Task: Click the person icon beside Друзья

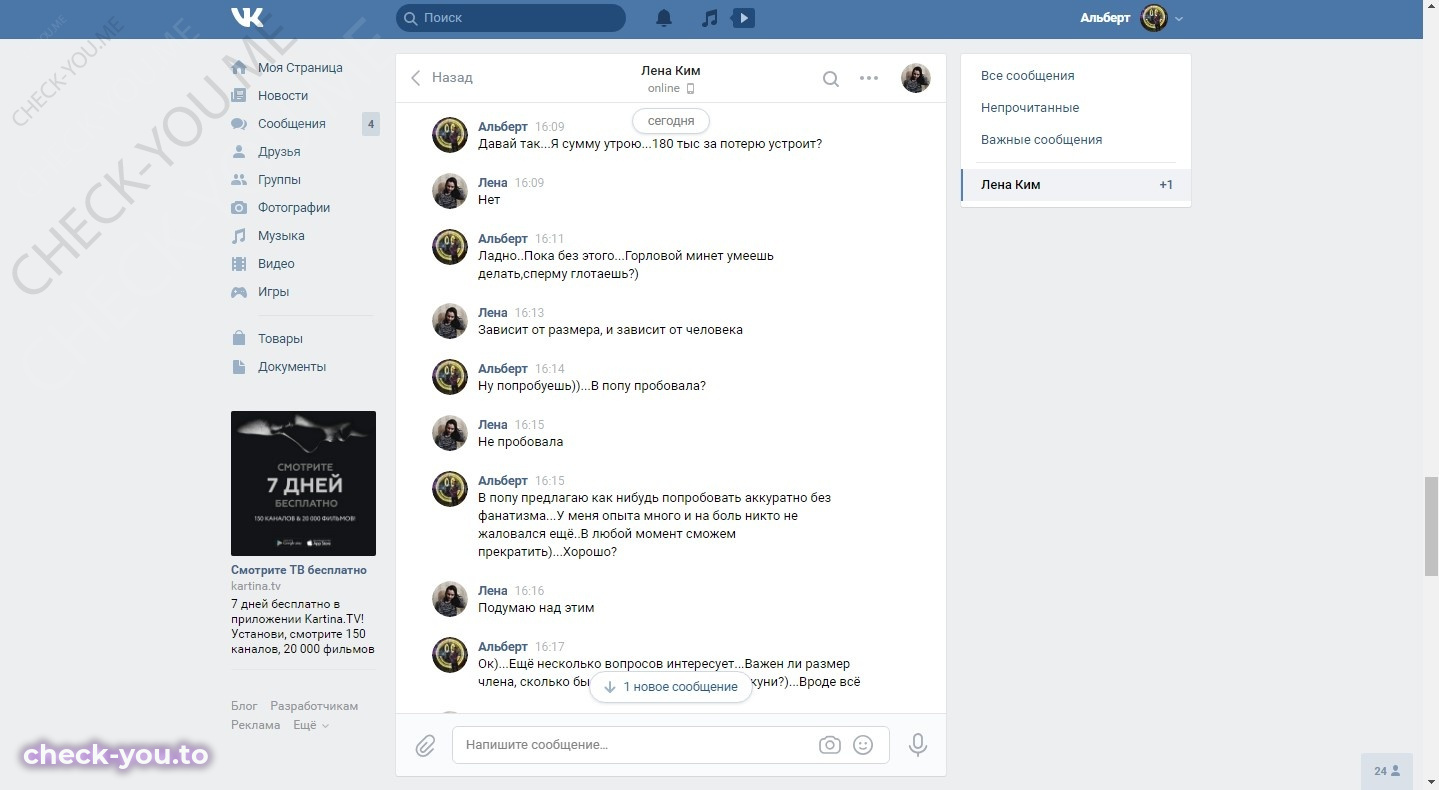Action: 239,152
